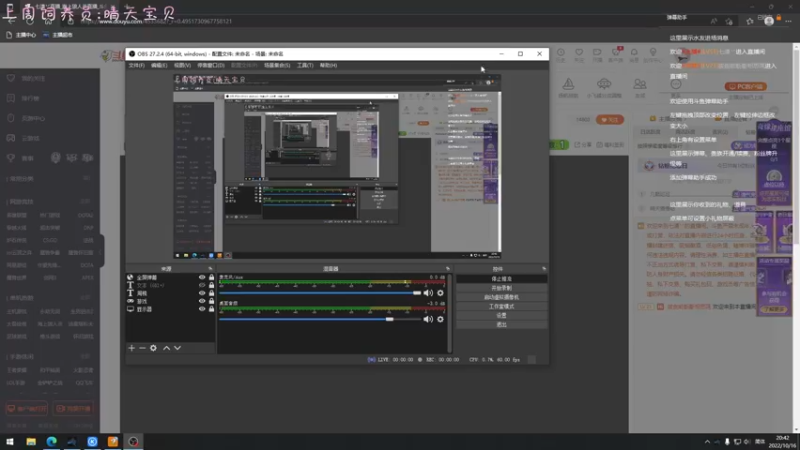Enable 工作室模式 studio mode button
Screen dimensions: 800x450
click(x=502, y=307)
